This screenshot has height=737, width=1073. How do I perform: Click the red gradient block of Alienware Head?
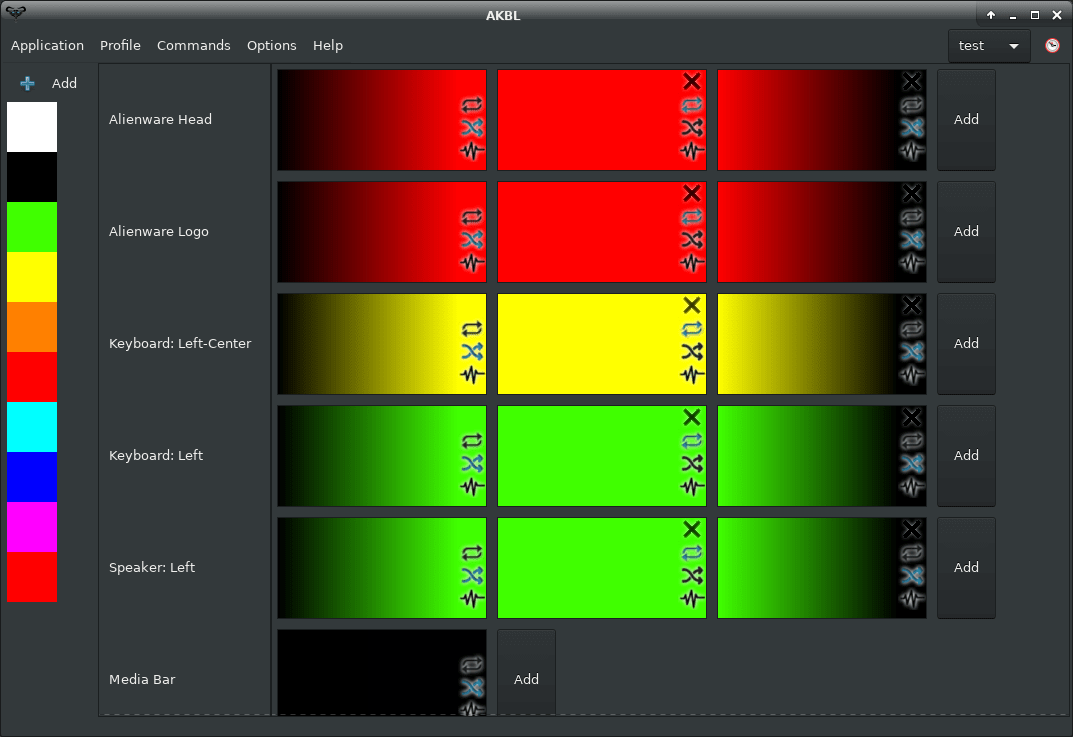370,119
